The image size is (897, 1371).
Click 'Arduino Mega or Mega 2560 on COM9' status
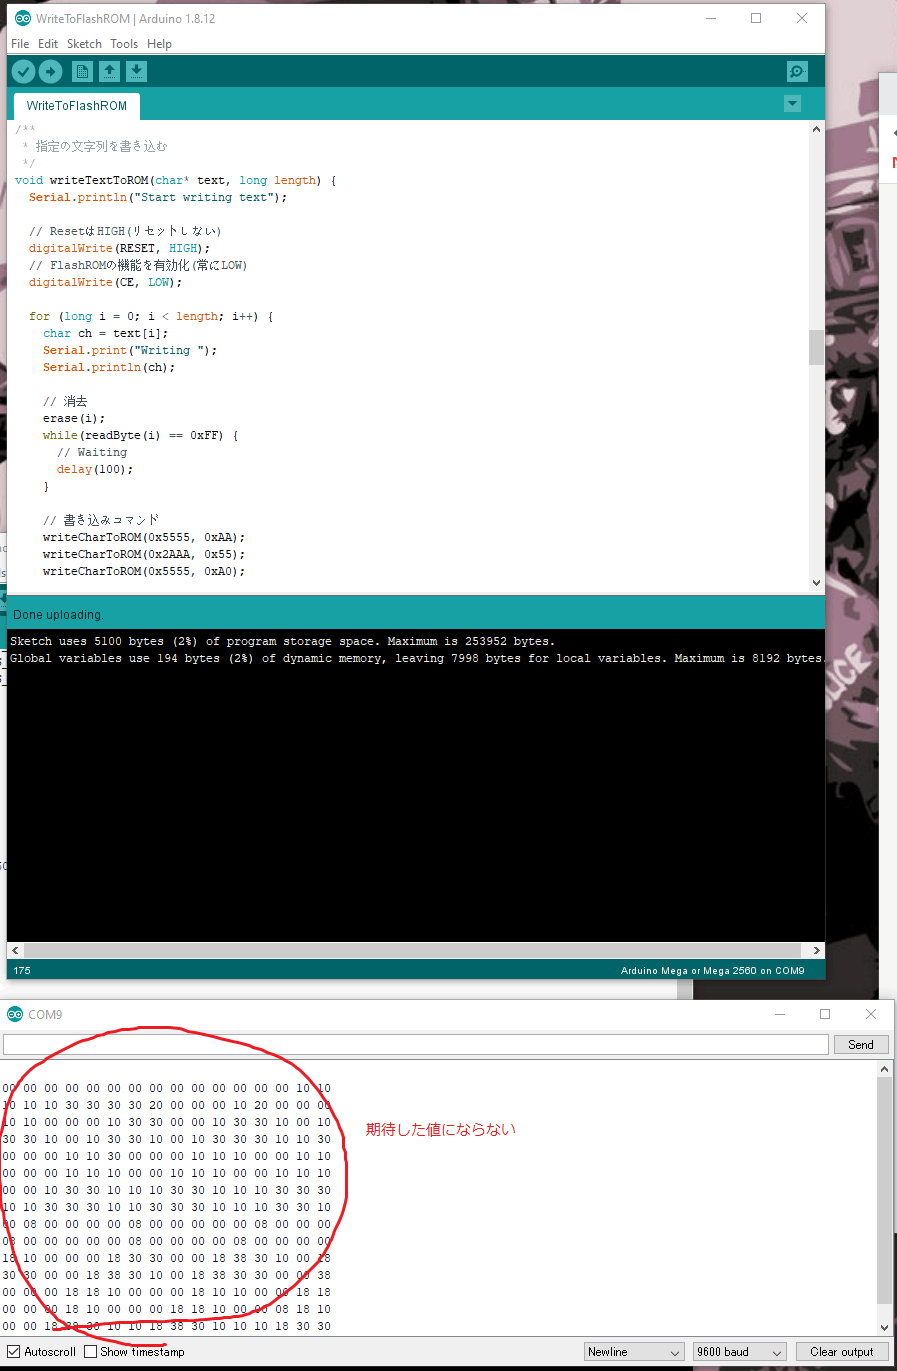point(712,971)
